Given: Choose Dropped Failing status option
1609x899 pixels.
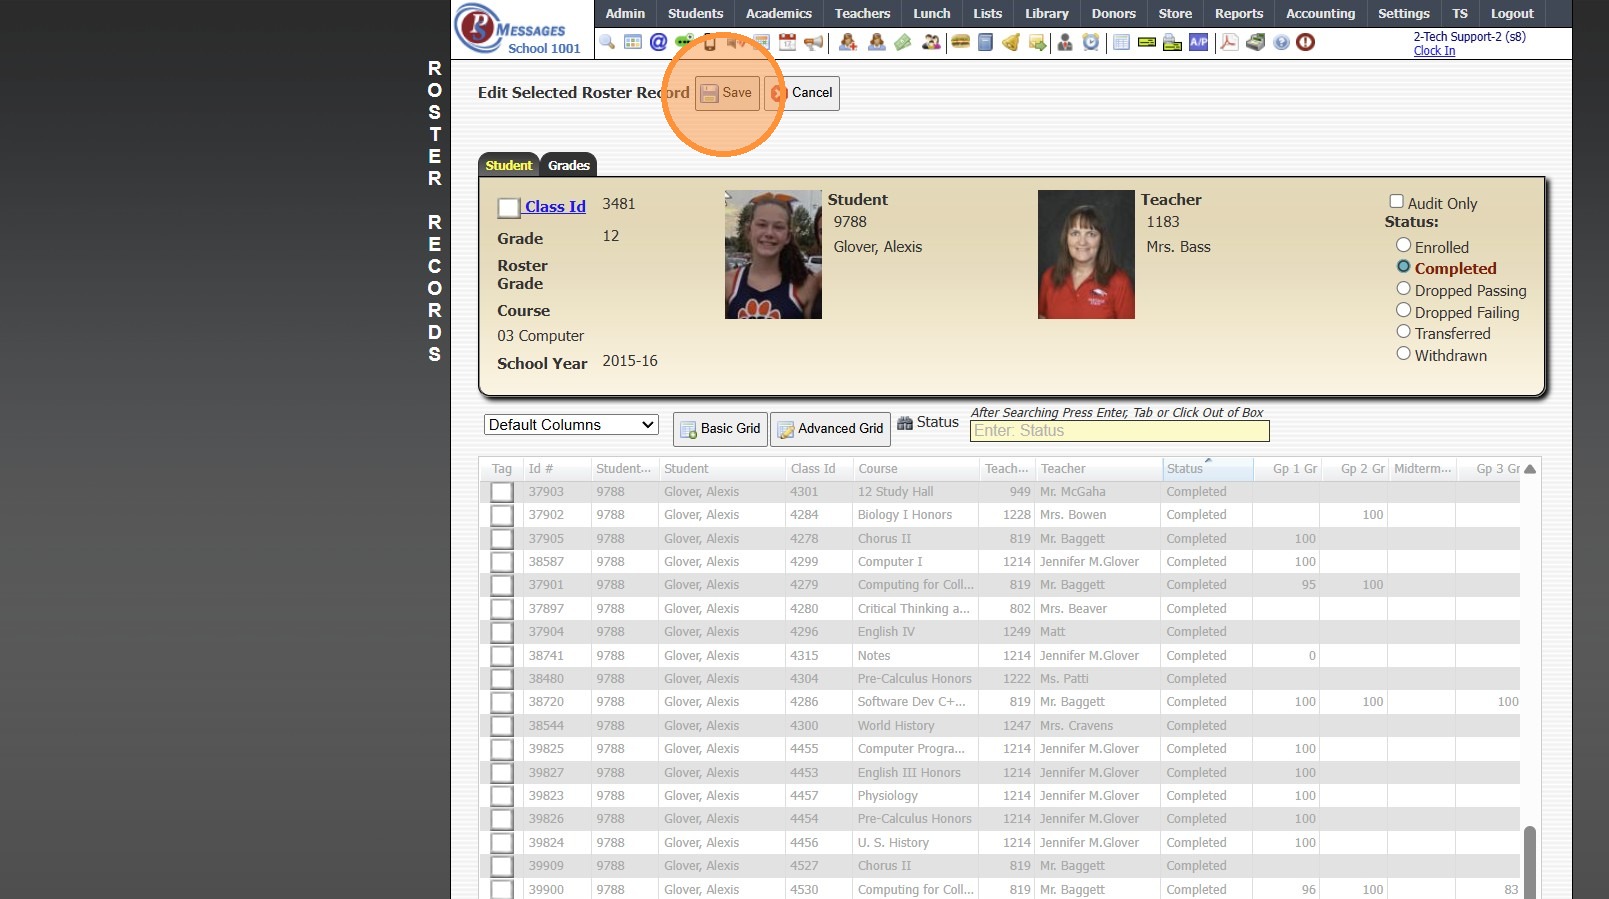Looking at the screenshot, I should click(x=1403, y=311).
